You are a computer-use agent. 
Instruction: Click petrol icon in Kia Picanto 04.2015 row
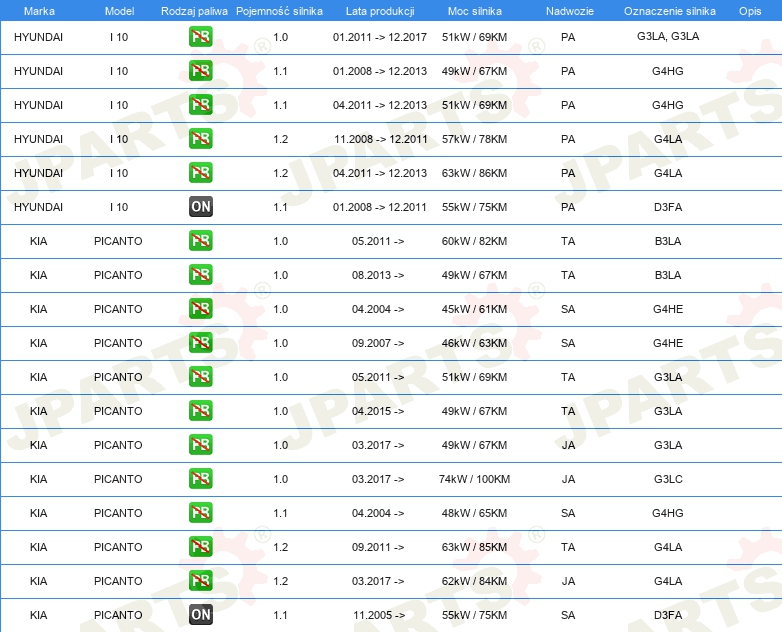tap(200, 411)
